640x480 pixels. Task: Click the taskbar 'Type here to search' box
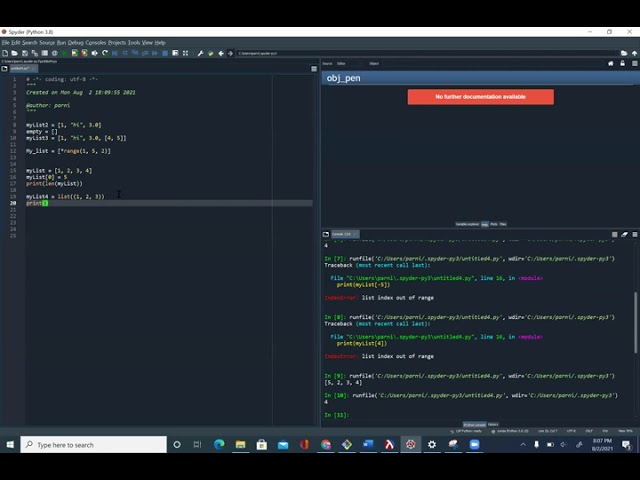point(93,444)
